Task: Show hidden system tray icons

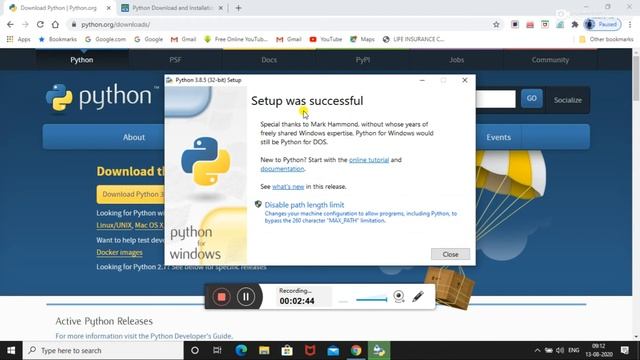Action: [537, 350]
